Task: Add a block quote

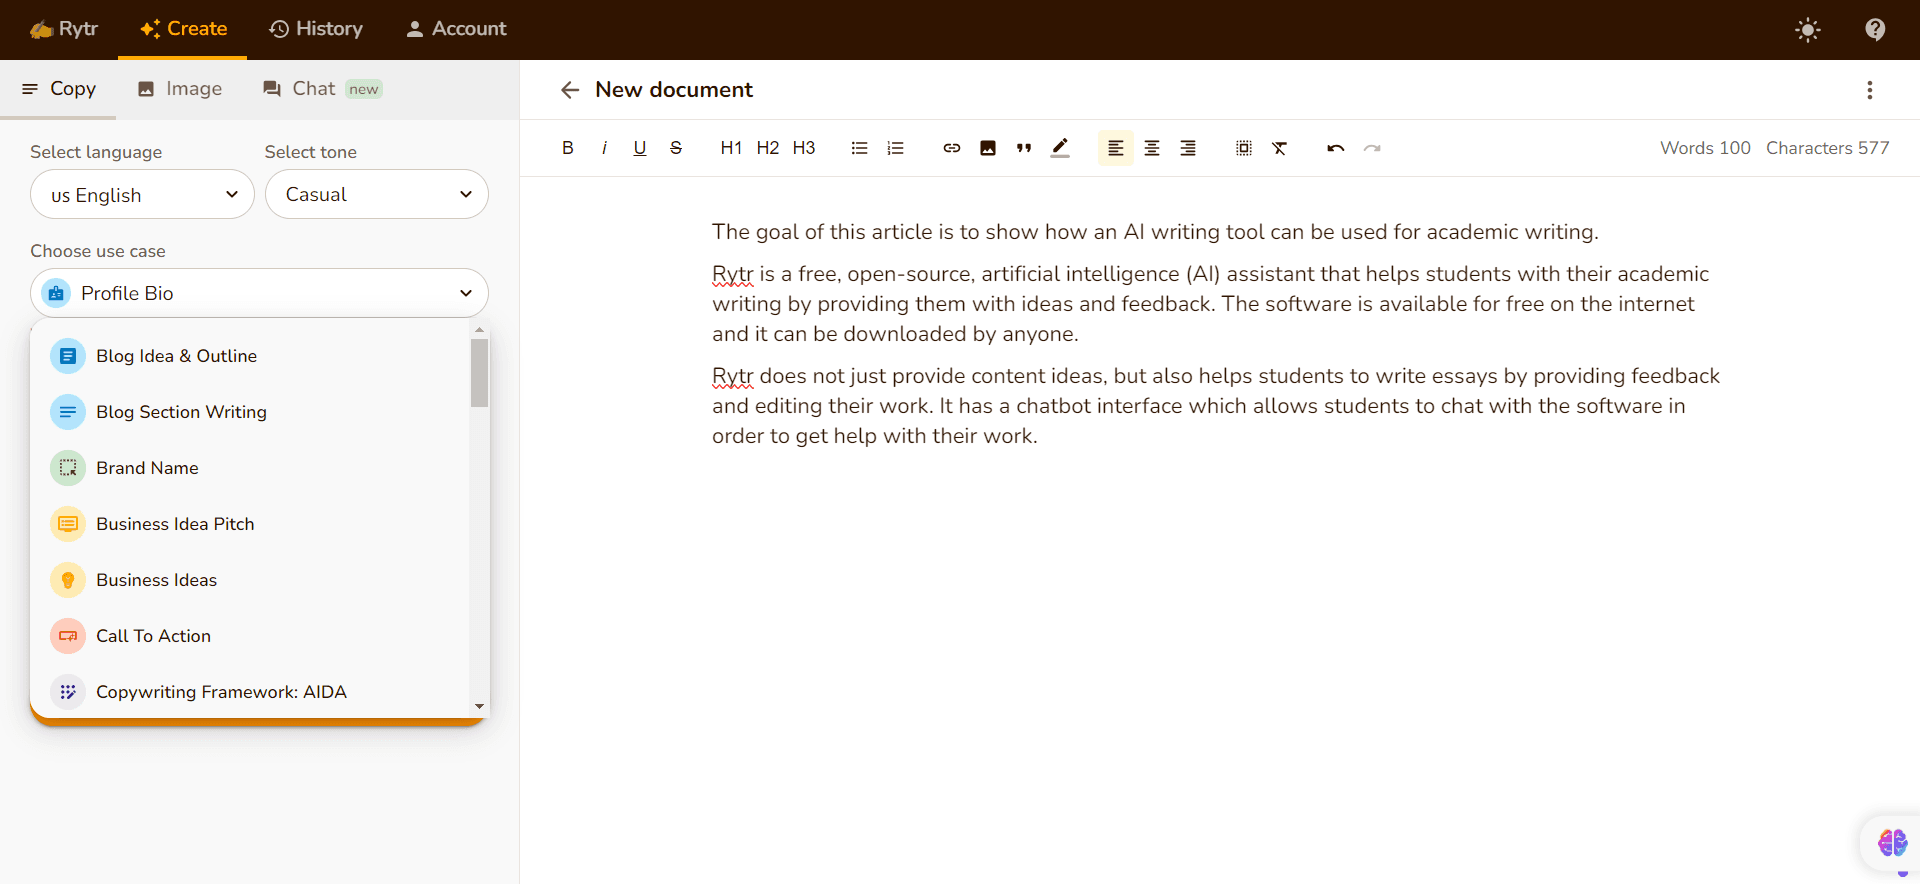Action: click(x=1024, y=148)
